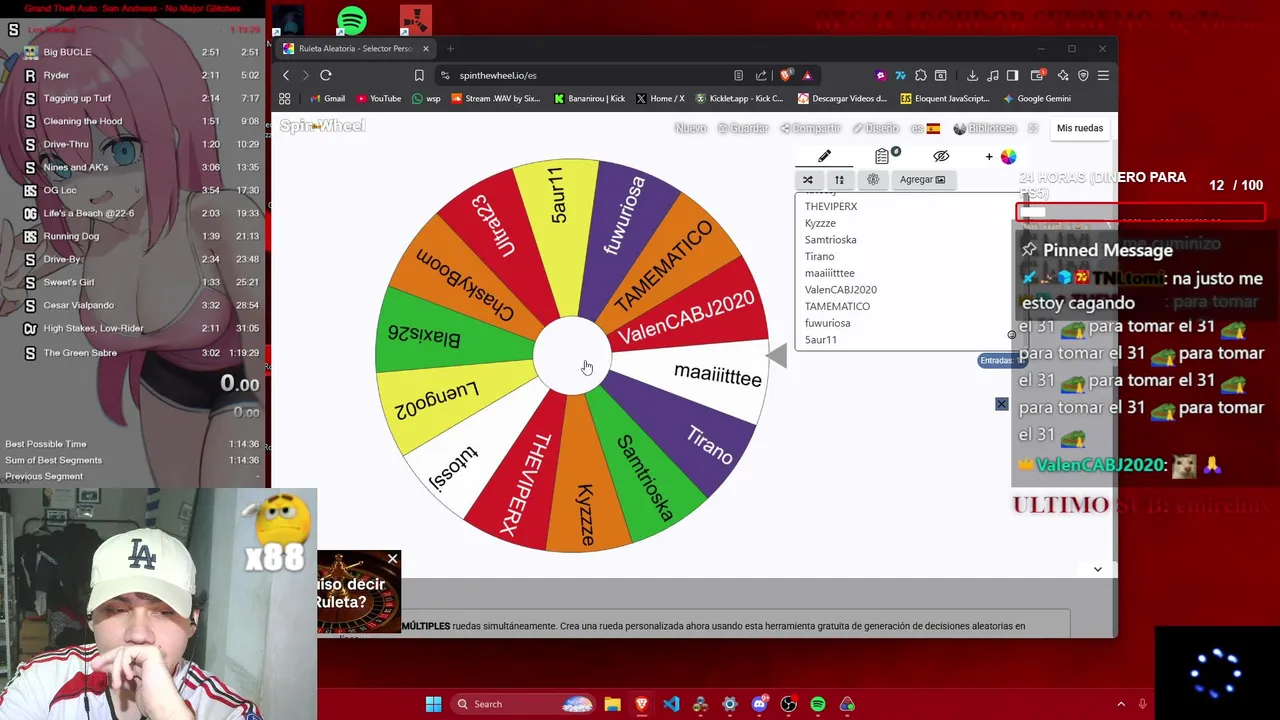The image size is (1280, 720).
Task: Open reader mode icon in address bar
Action: pos(738,75)
